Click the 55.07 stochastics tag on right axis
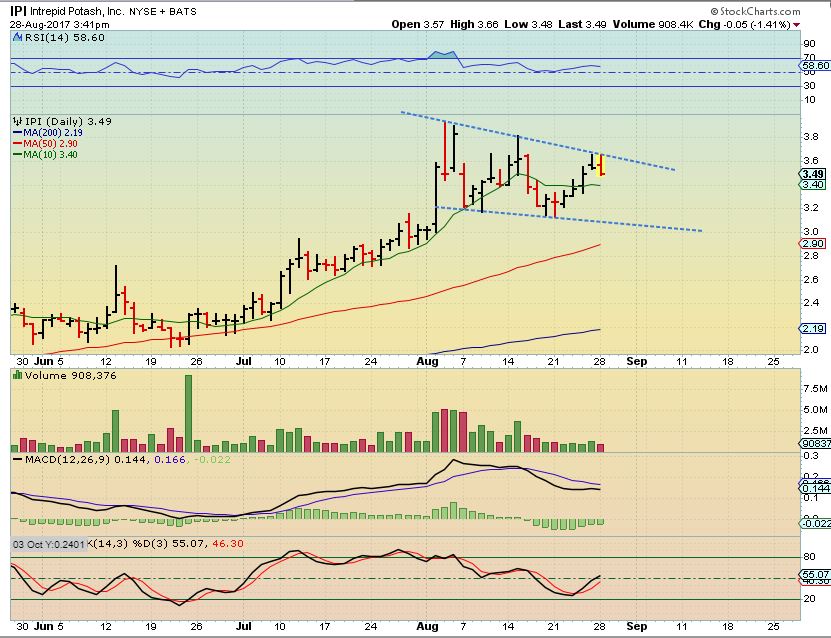 pyautogui.click(x=815, y=574)
